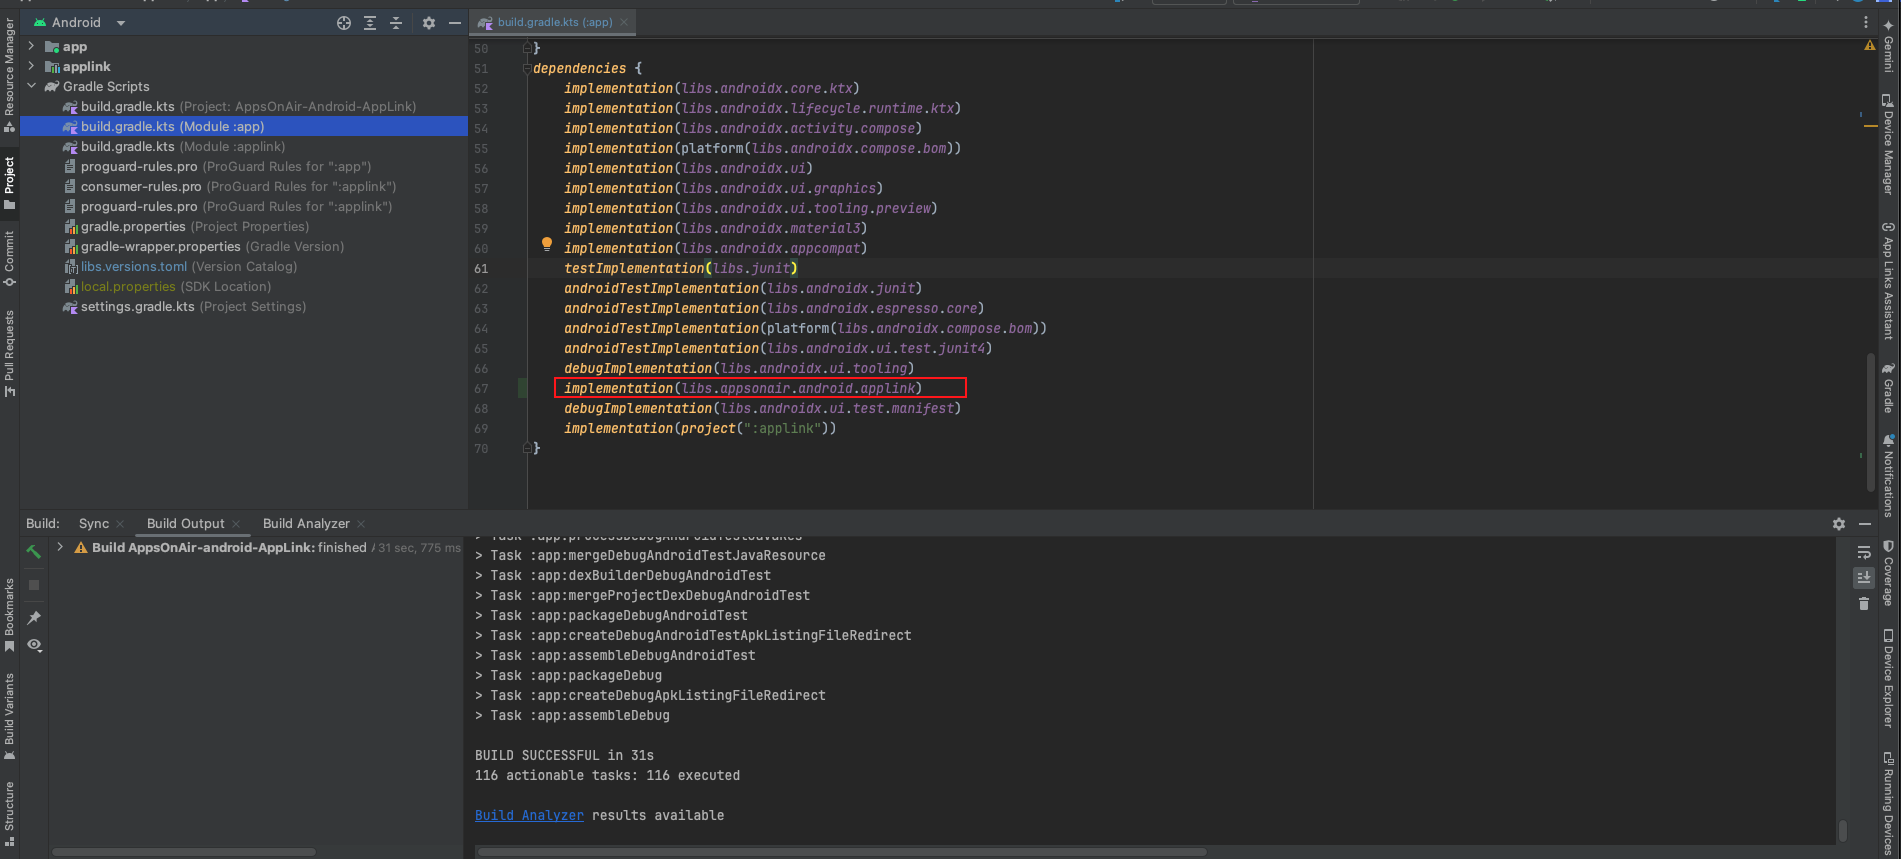Open Running Devices side panel
This screenshot has height=859, width=1901.
point(1888,803)
